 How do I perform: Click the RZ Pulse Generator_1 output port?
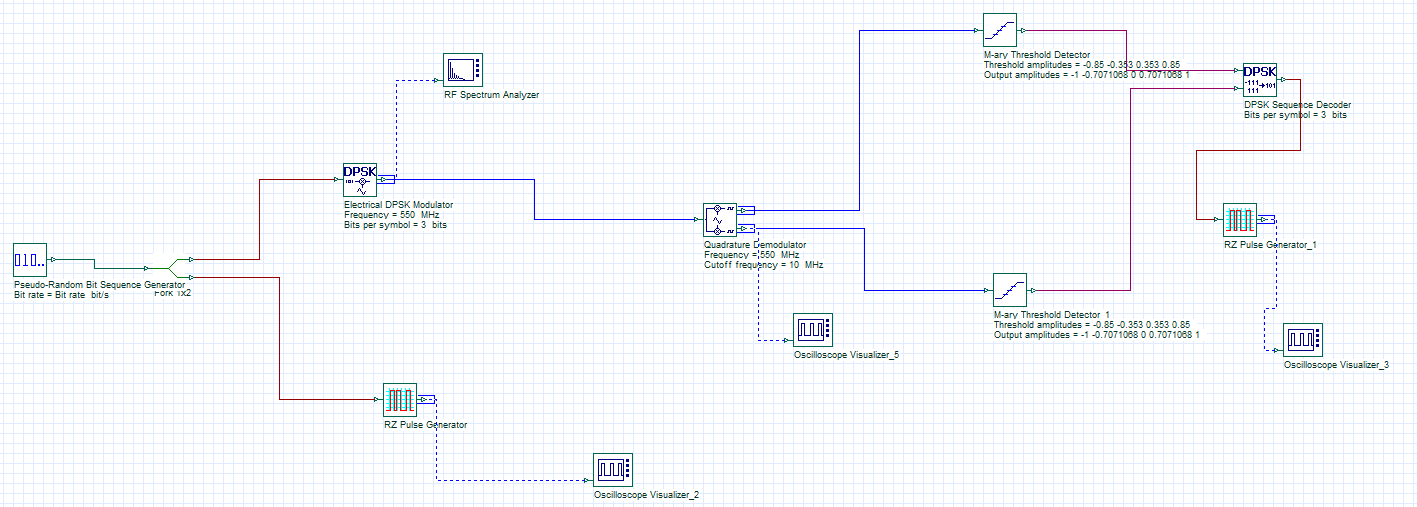pyautogui.click(x=1266, y=220)
